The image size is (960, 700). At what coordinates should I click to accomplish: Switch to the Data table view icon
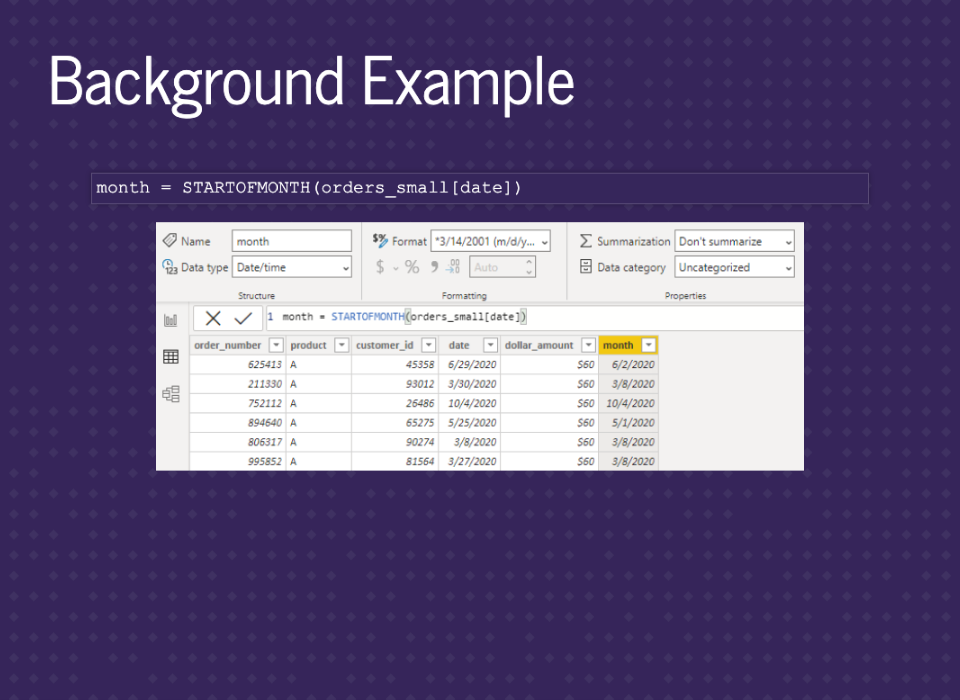(171, 357)
